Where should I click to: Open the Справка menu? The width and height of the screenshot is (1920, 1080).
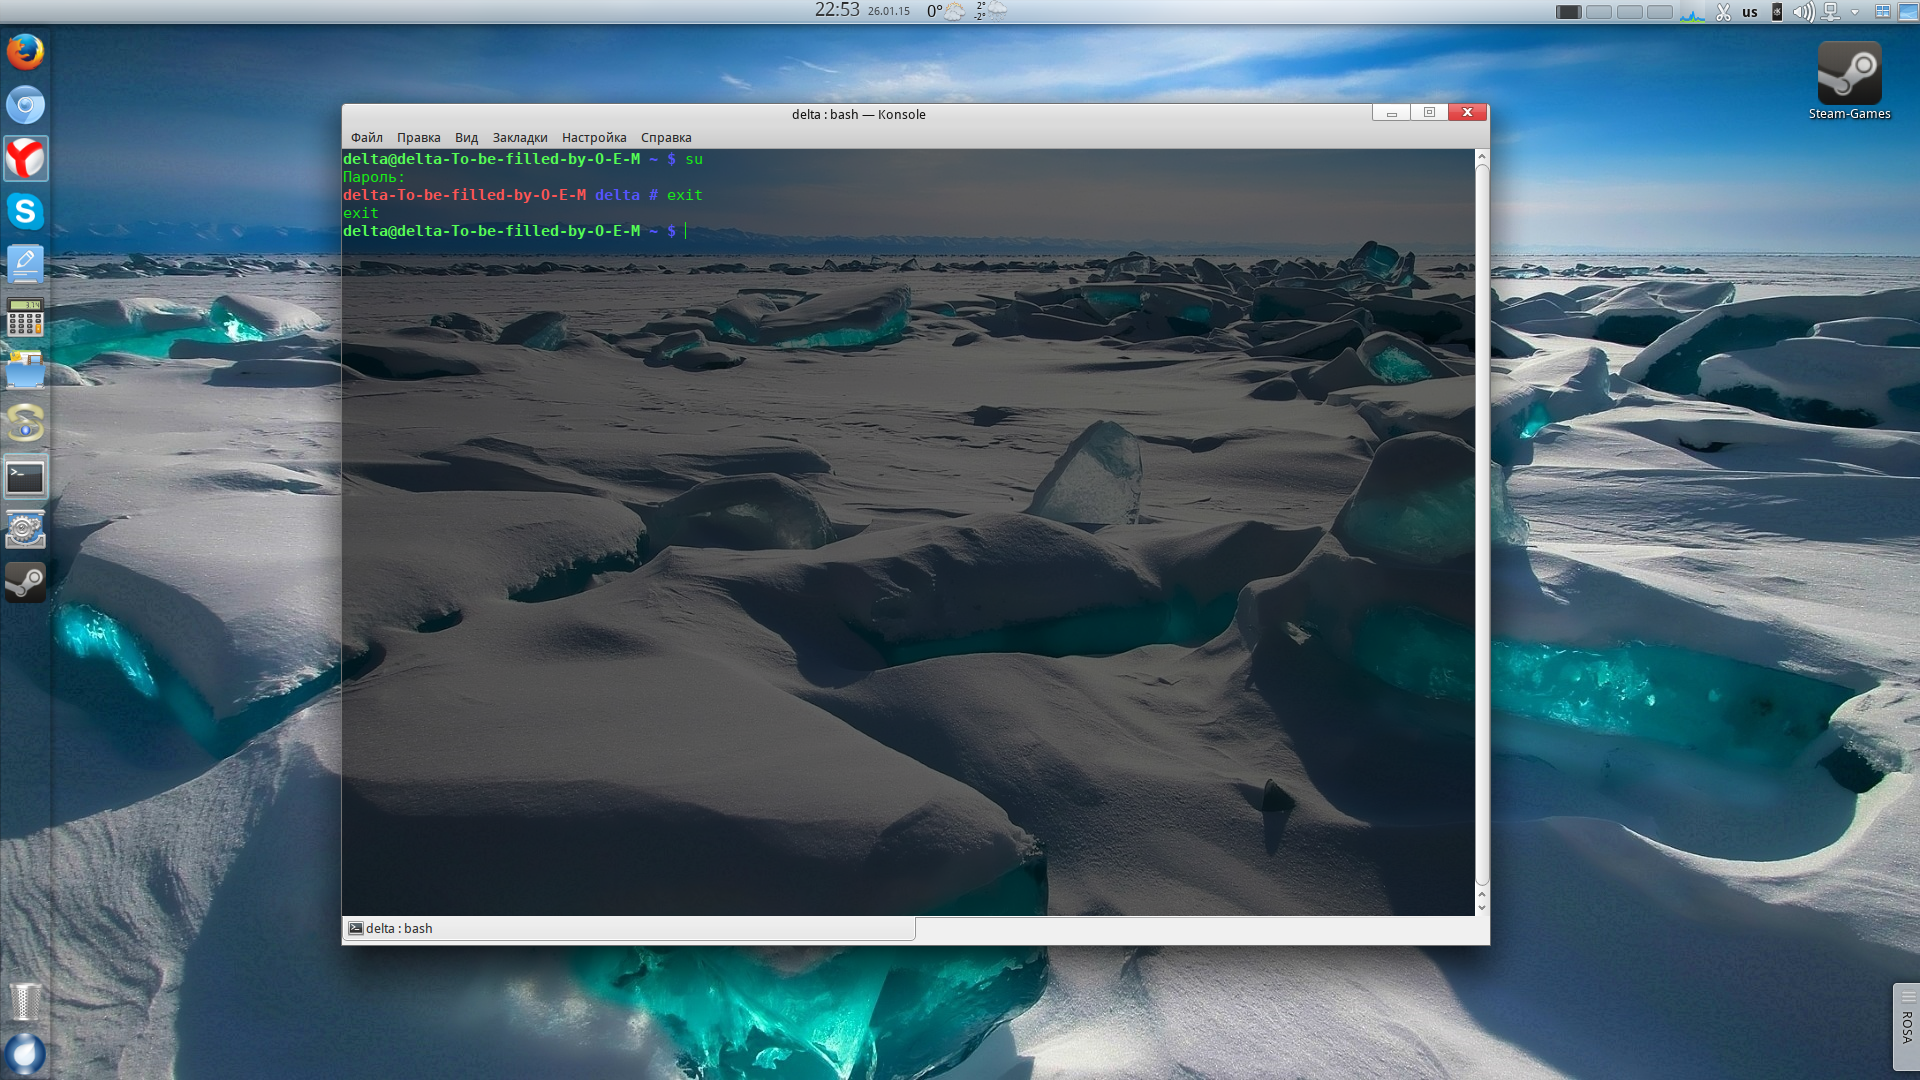coord(665,138)
